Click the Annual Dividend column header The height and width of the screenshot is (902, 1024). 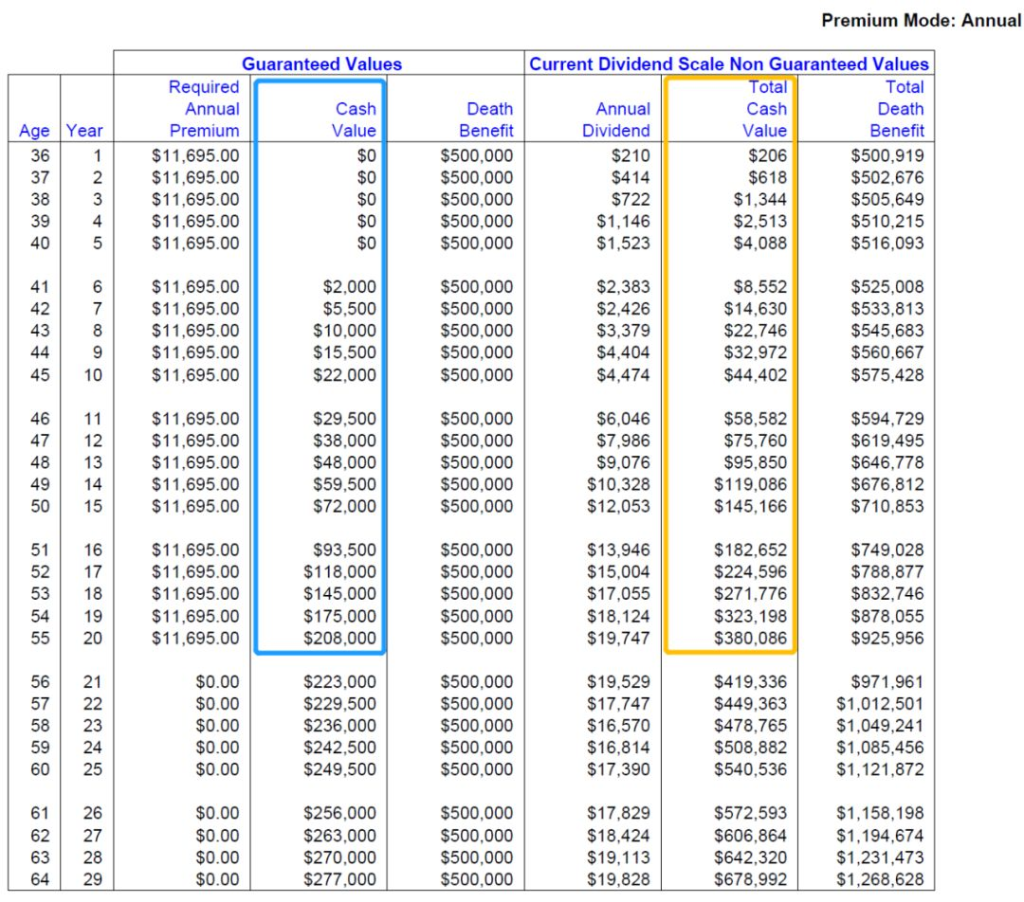[x=622, y=119]
